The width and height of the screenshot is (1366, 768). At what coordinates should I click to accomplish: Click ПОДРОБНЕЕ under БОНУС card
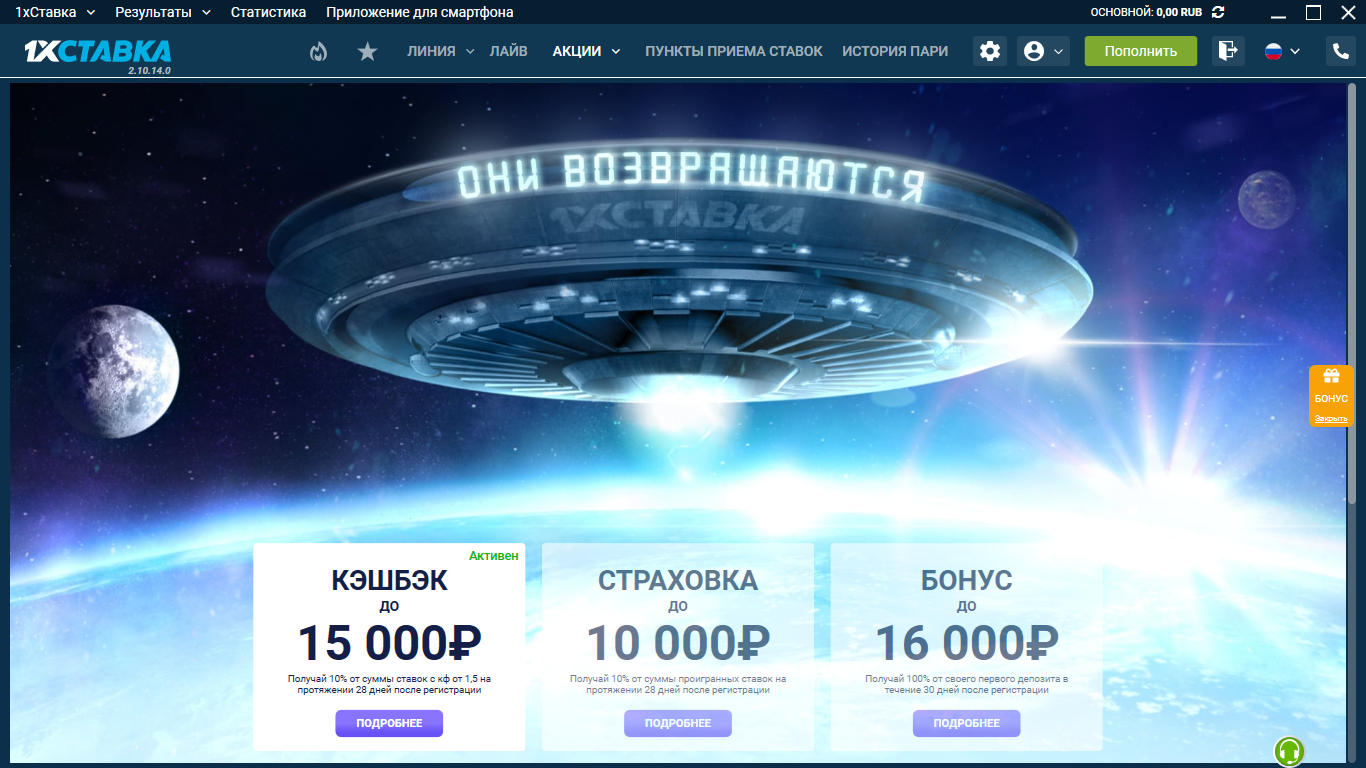(x=967, y=723)
